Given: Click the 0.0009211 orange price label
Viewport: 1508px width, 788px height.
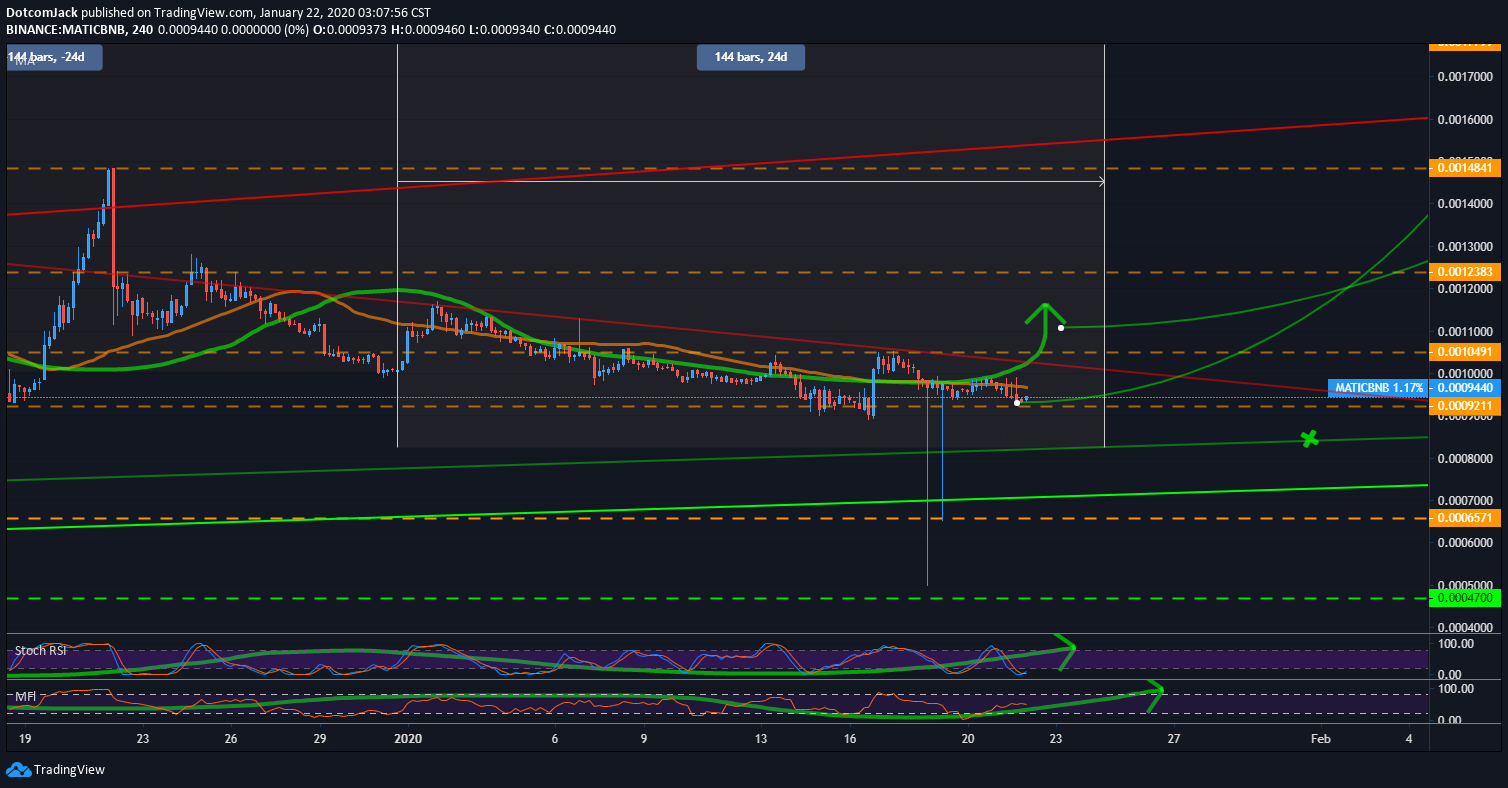Looking at the screenshot, I should pos(1465,406).
